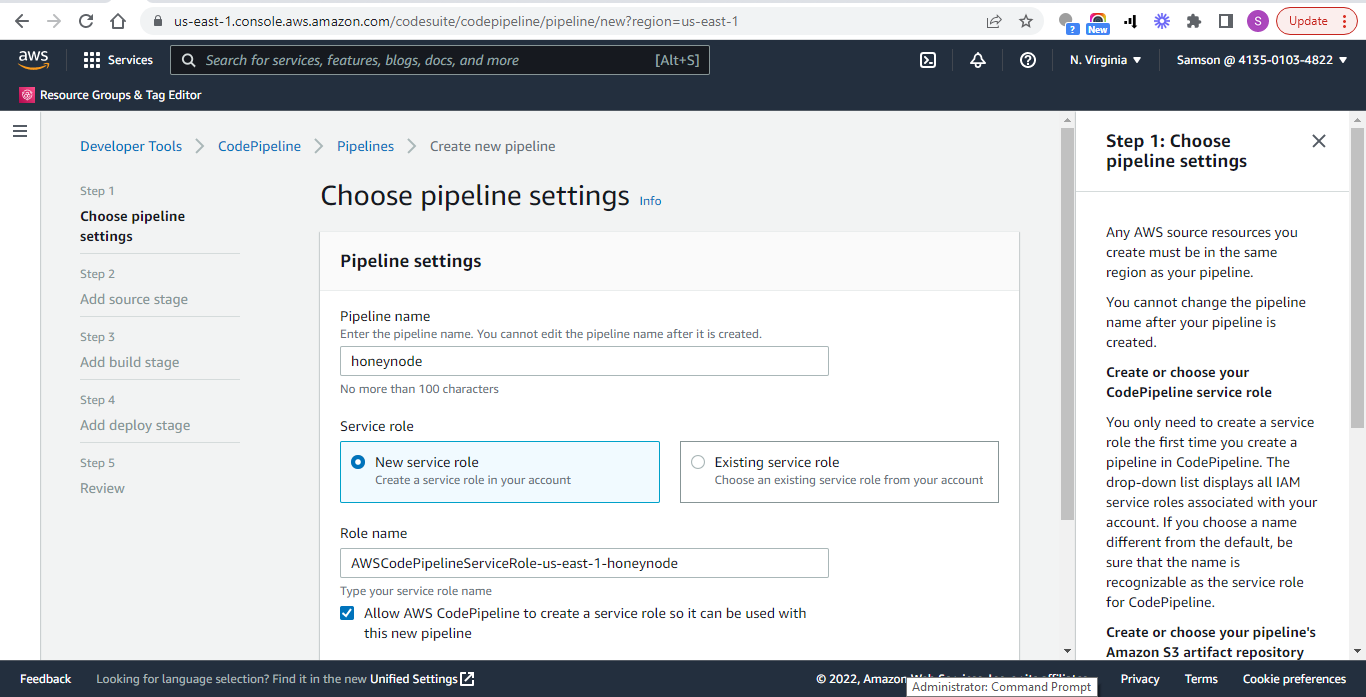Open AWS CloudShell from the top bar
Screen dimensions: 1366x697
927,60
